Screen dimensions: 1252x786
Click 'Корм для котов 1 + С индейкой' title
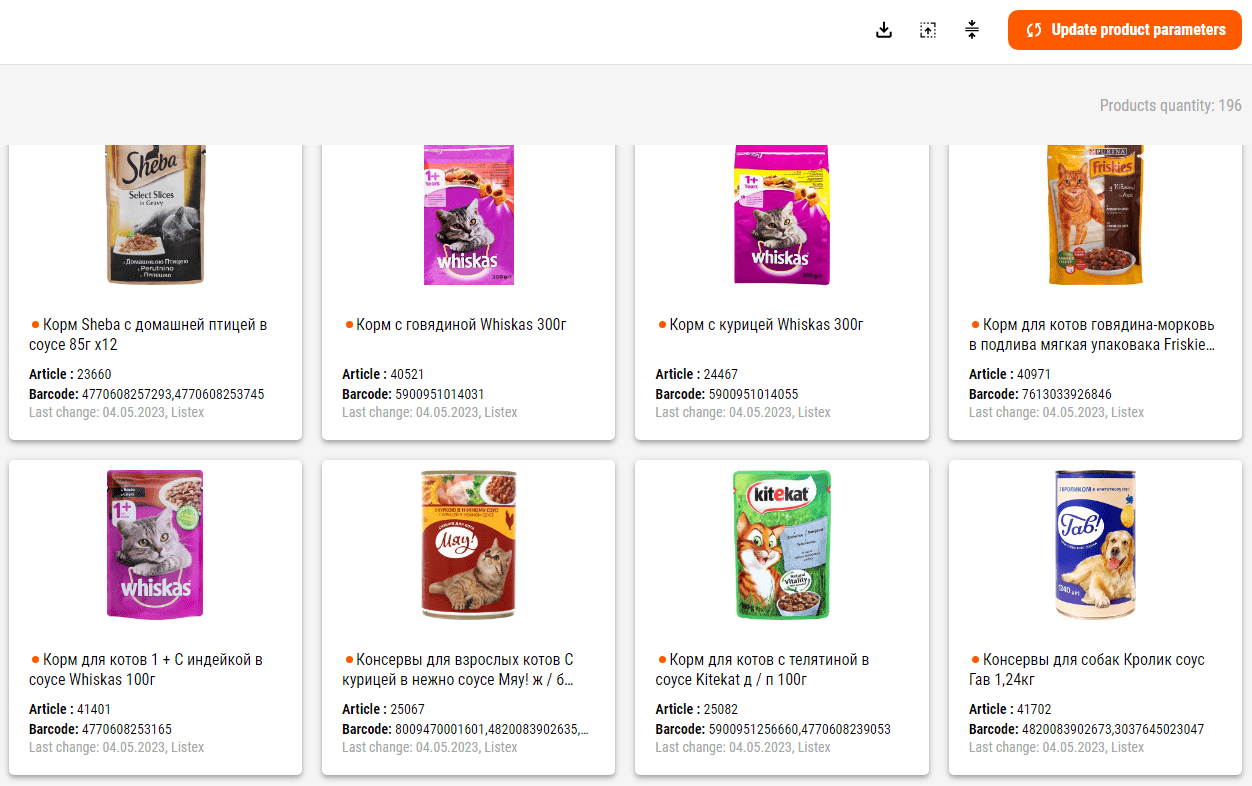tap(146, 670)
